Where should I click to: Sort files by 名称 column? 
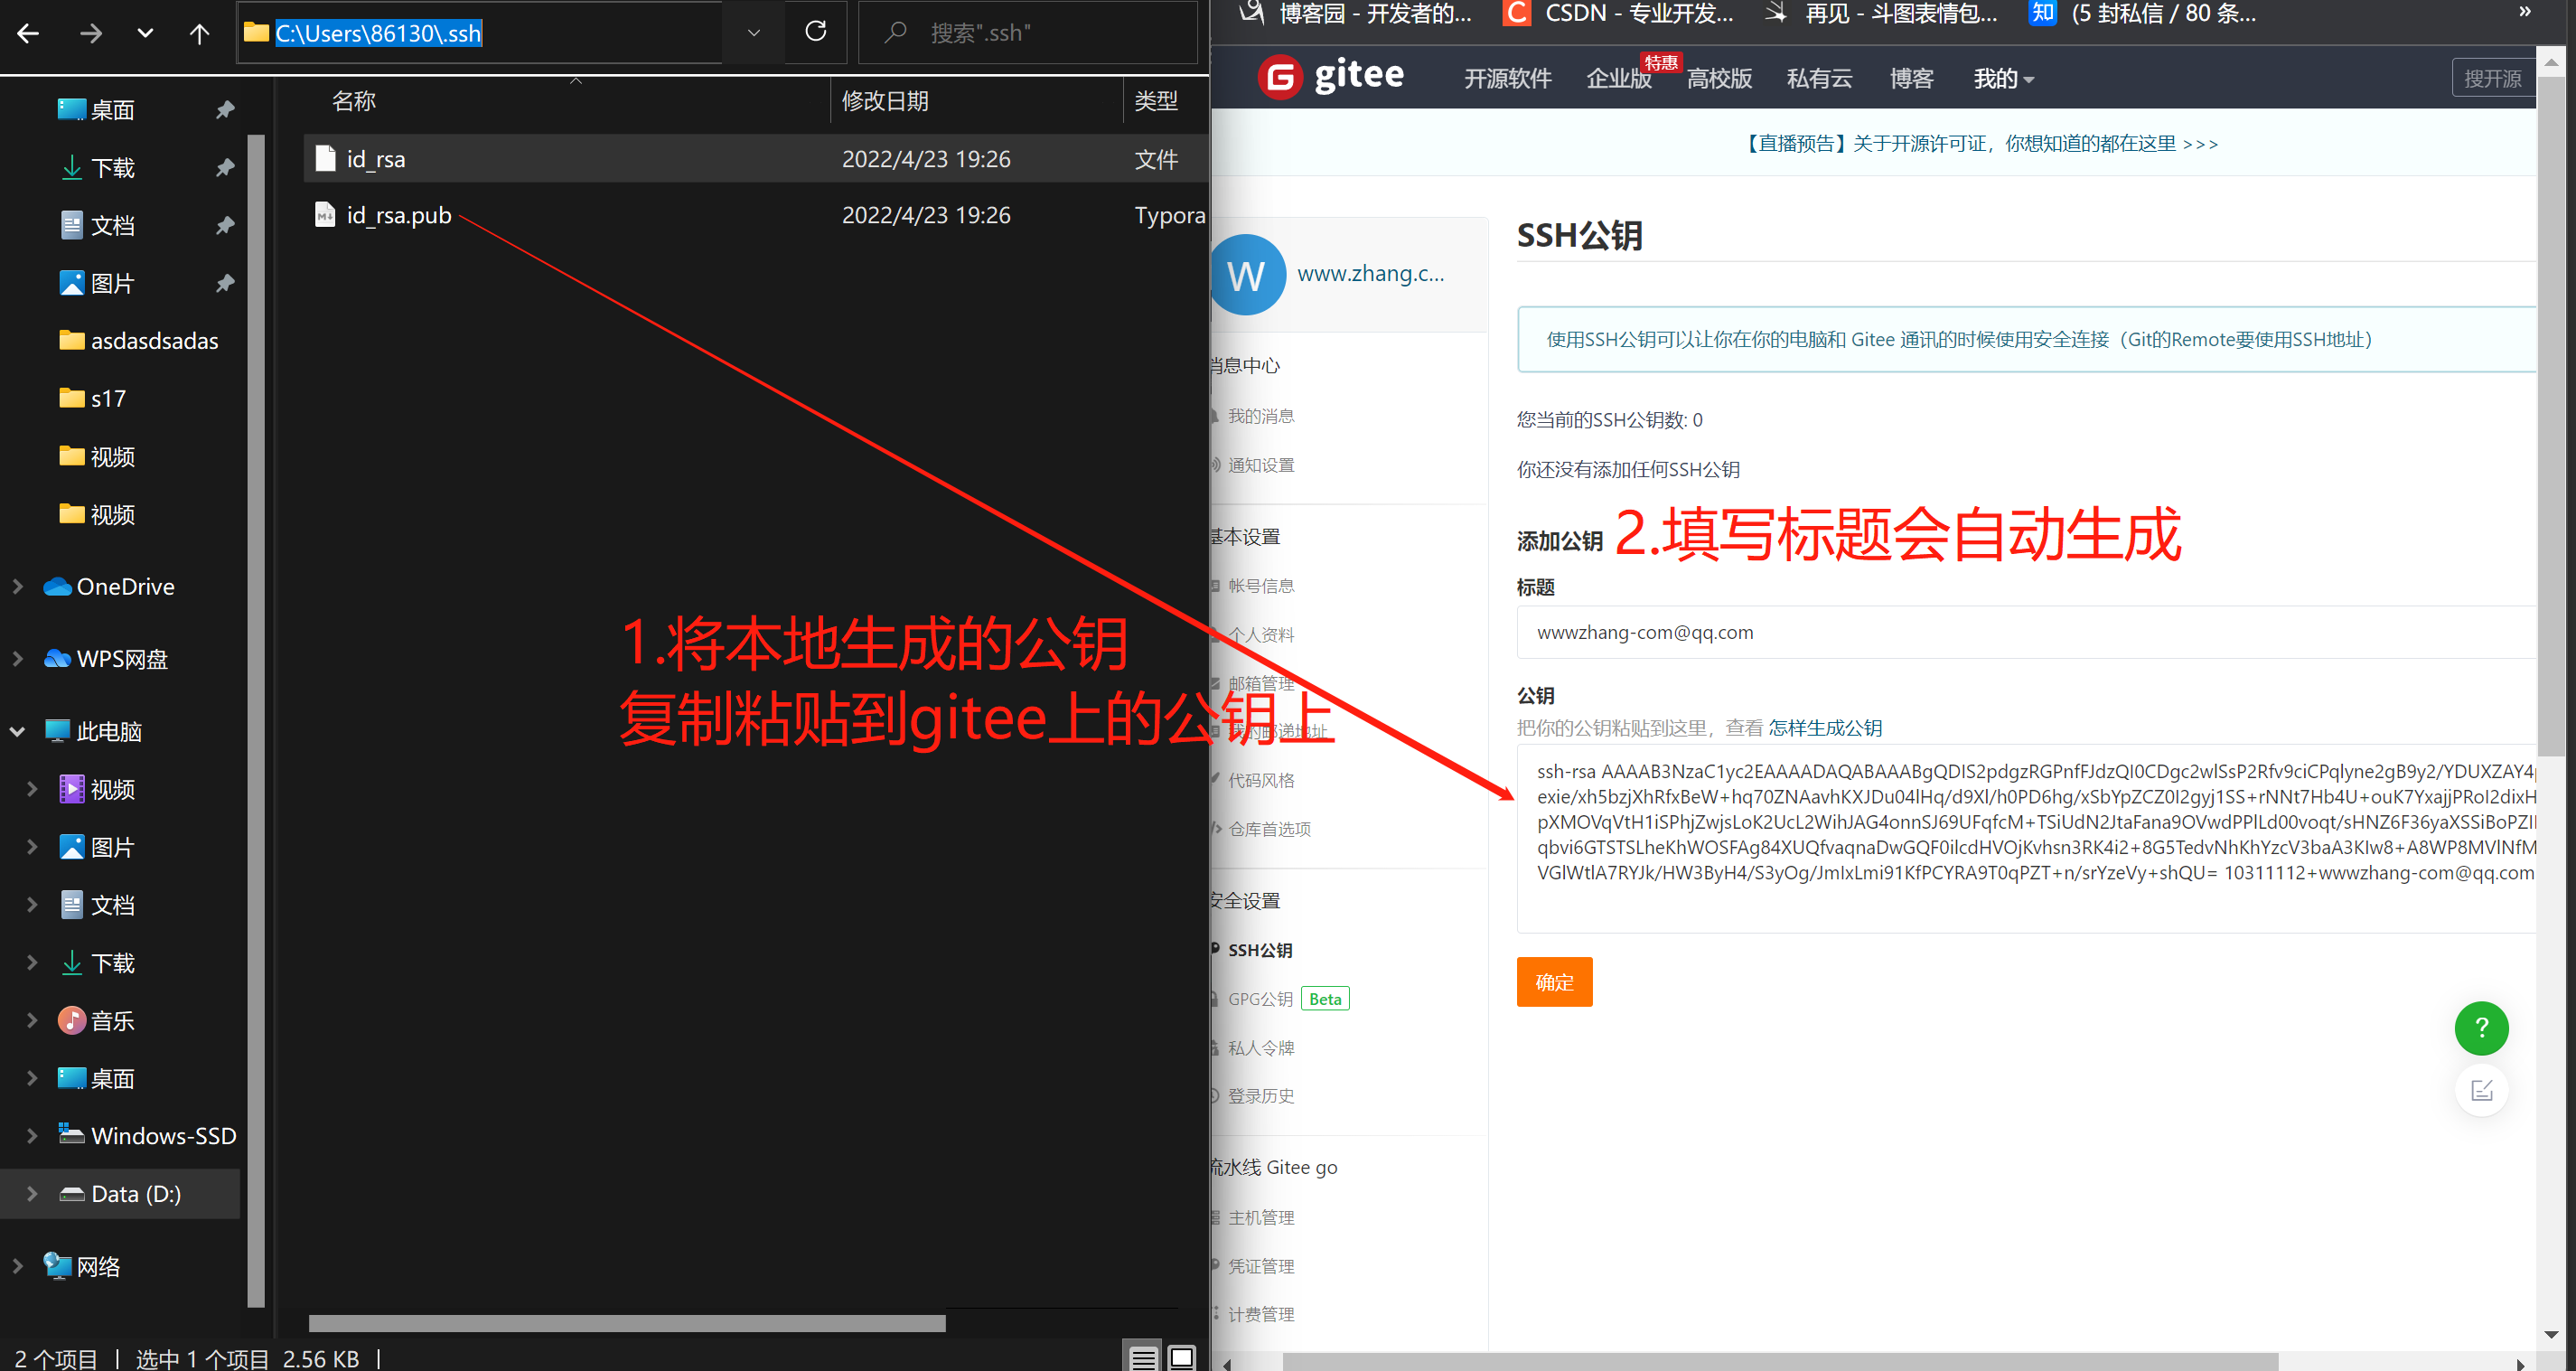pyautogui.click(x=353, y=101)
